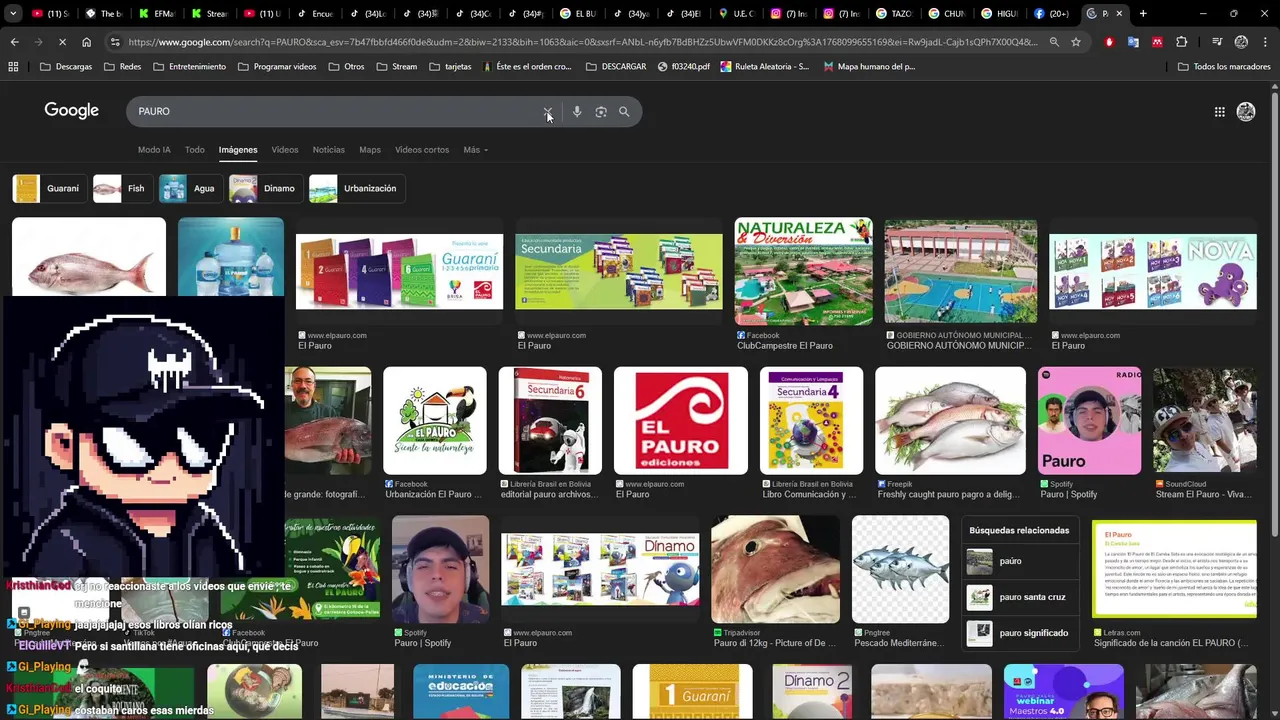Filter images by Urbanización chip
The height and width of the screenshot is (720, 1280).
(x=355, y=188)
